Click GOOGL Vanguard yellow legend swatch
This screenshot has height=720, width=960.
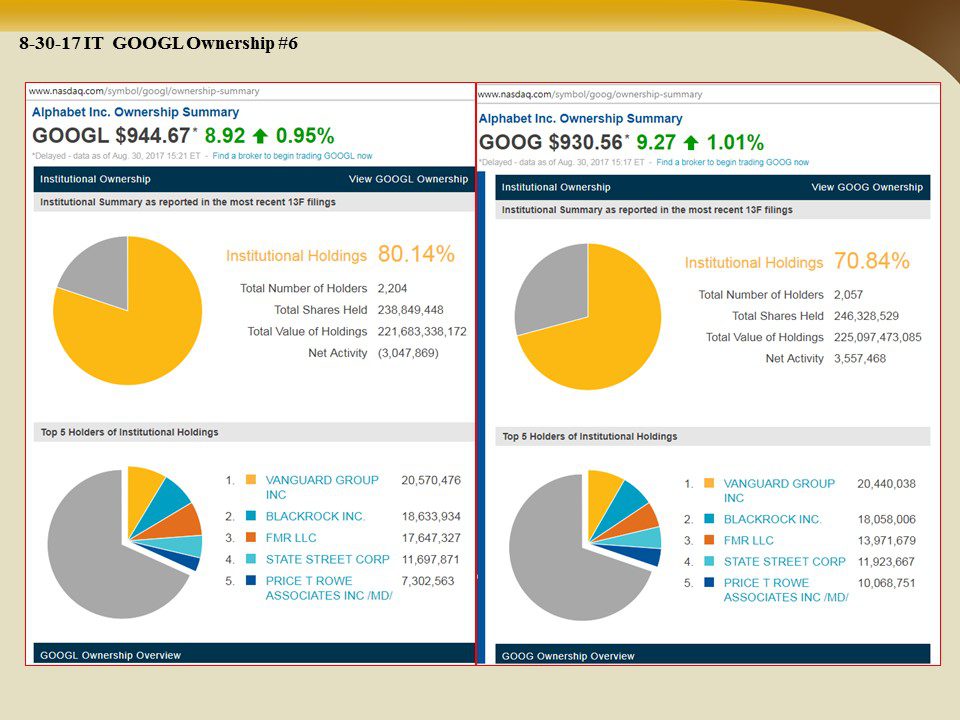tap(250, 479)
